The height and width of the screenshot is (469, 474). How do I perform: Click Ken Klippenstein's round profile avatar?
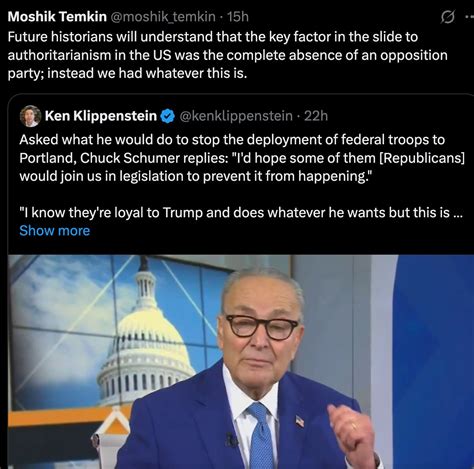(30, 116)
